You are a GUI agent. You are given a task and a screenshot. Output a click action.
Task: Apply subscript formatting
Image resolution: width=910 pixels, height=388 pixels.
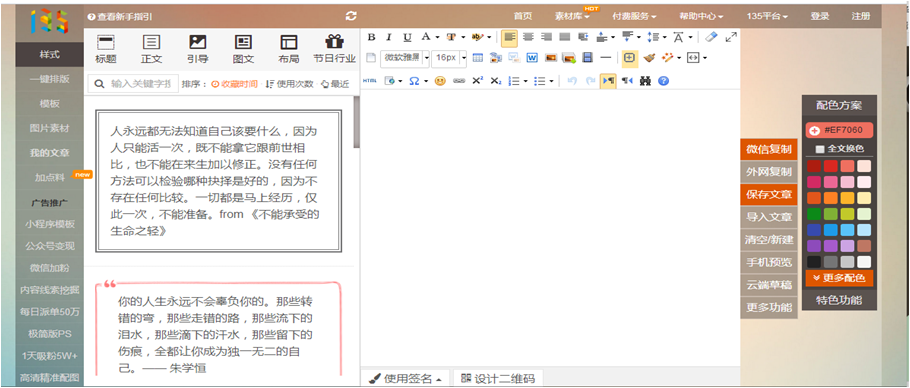pyautogui.click(x=495, y=81)
